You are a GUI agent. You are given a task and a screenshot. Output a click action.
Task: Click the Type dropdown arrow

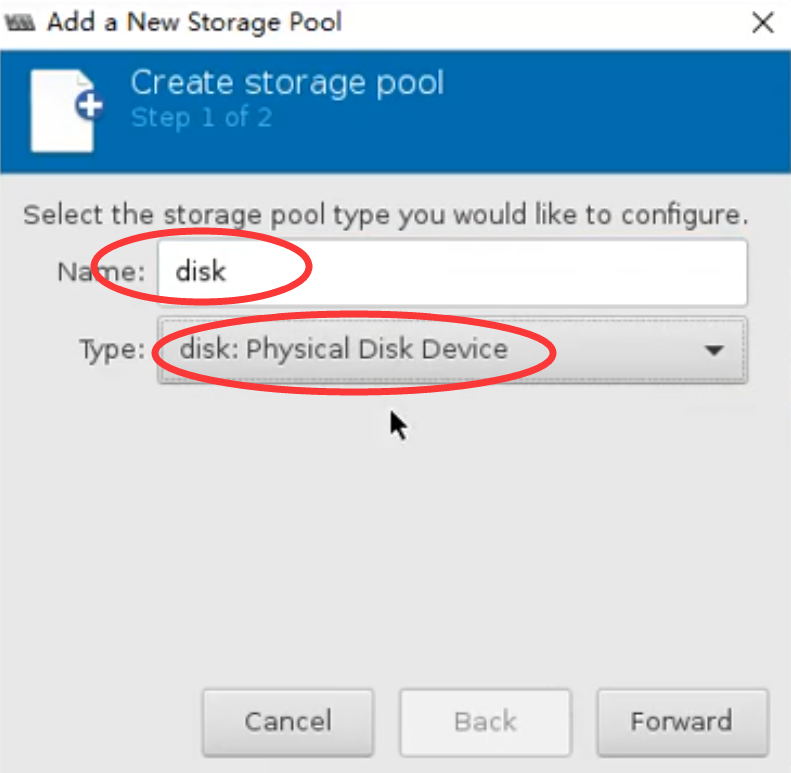click(x=713, y=351)
